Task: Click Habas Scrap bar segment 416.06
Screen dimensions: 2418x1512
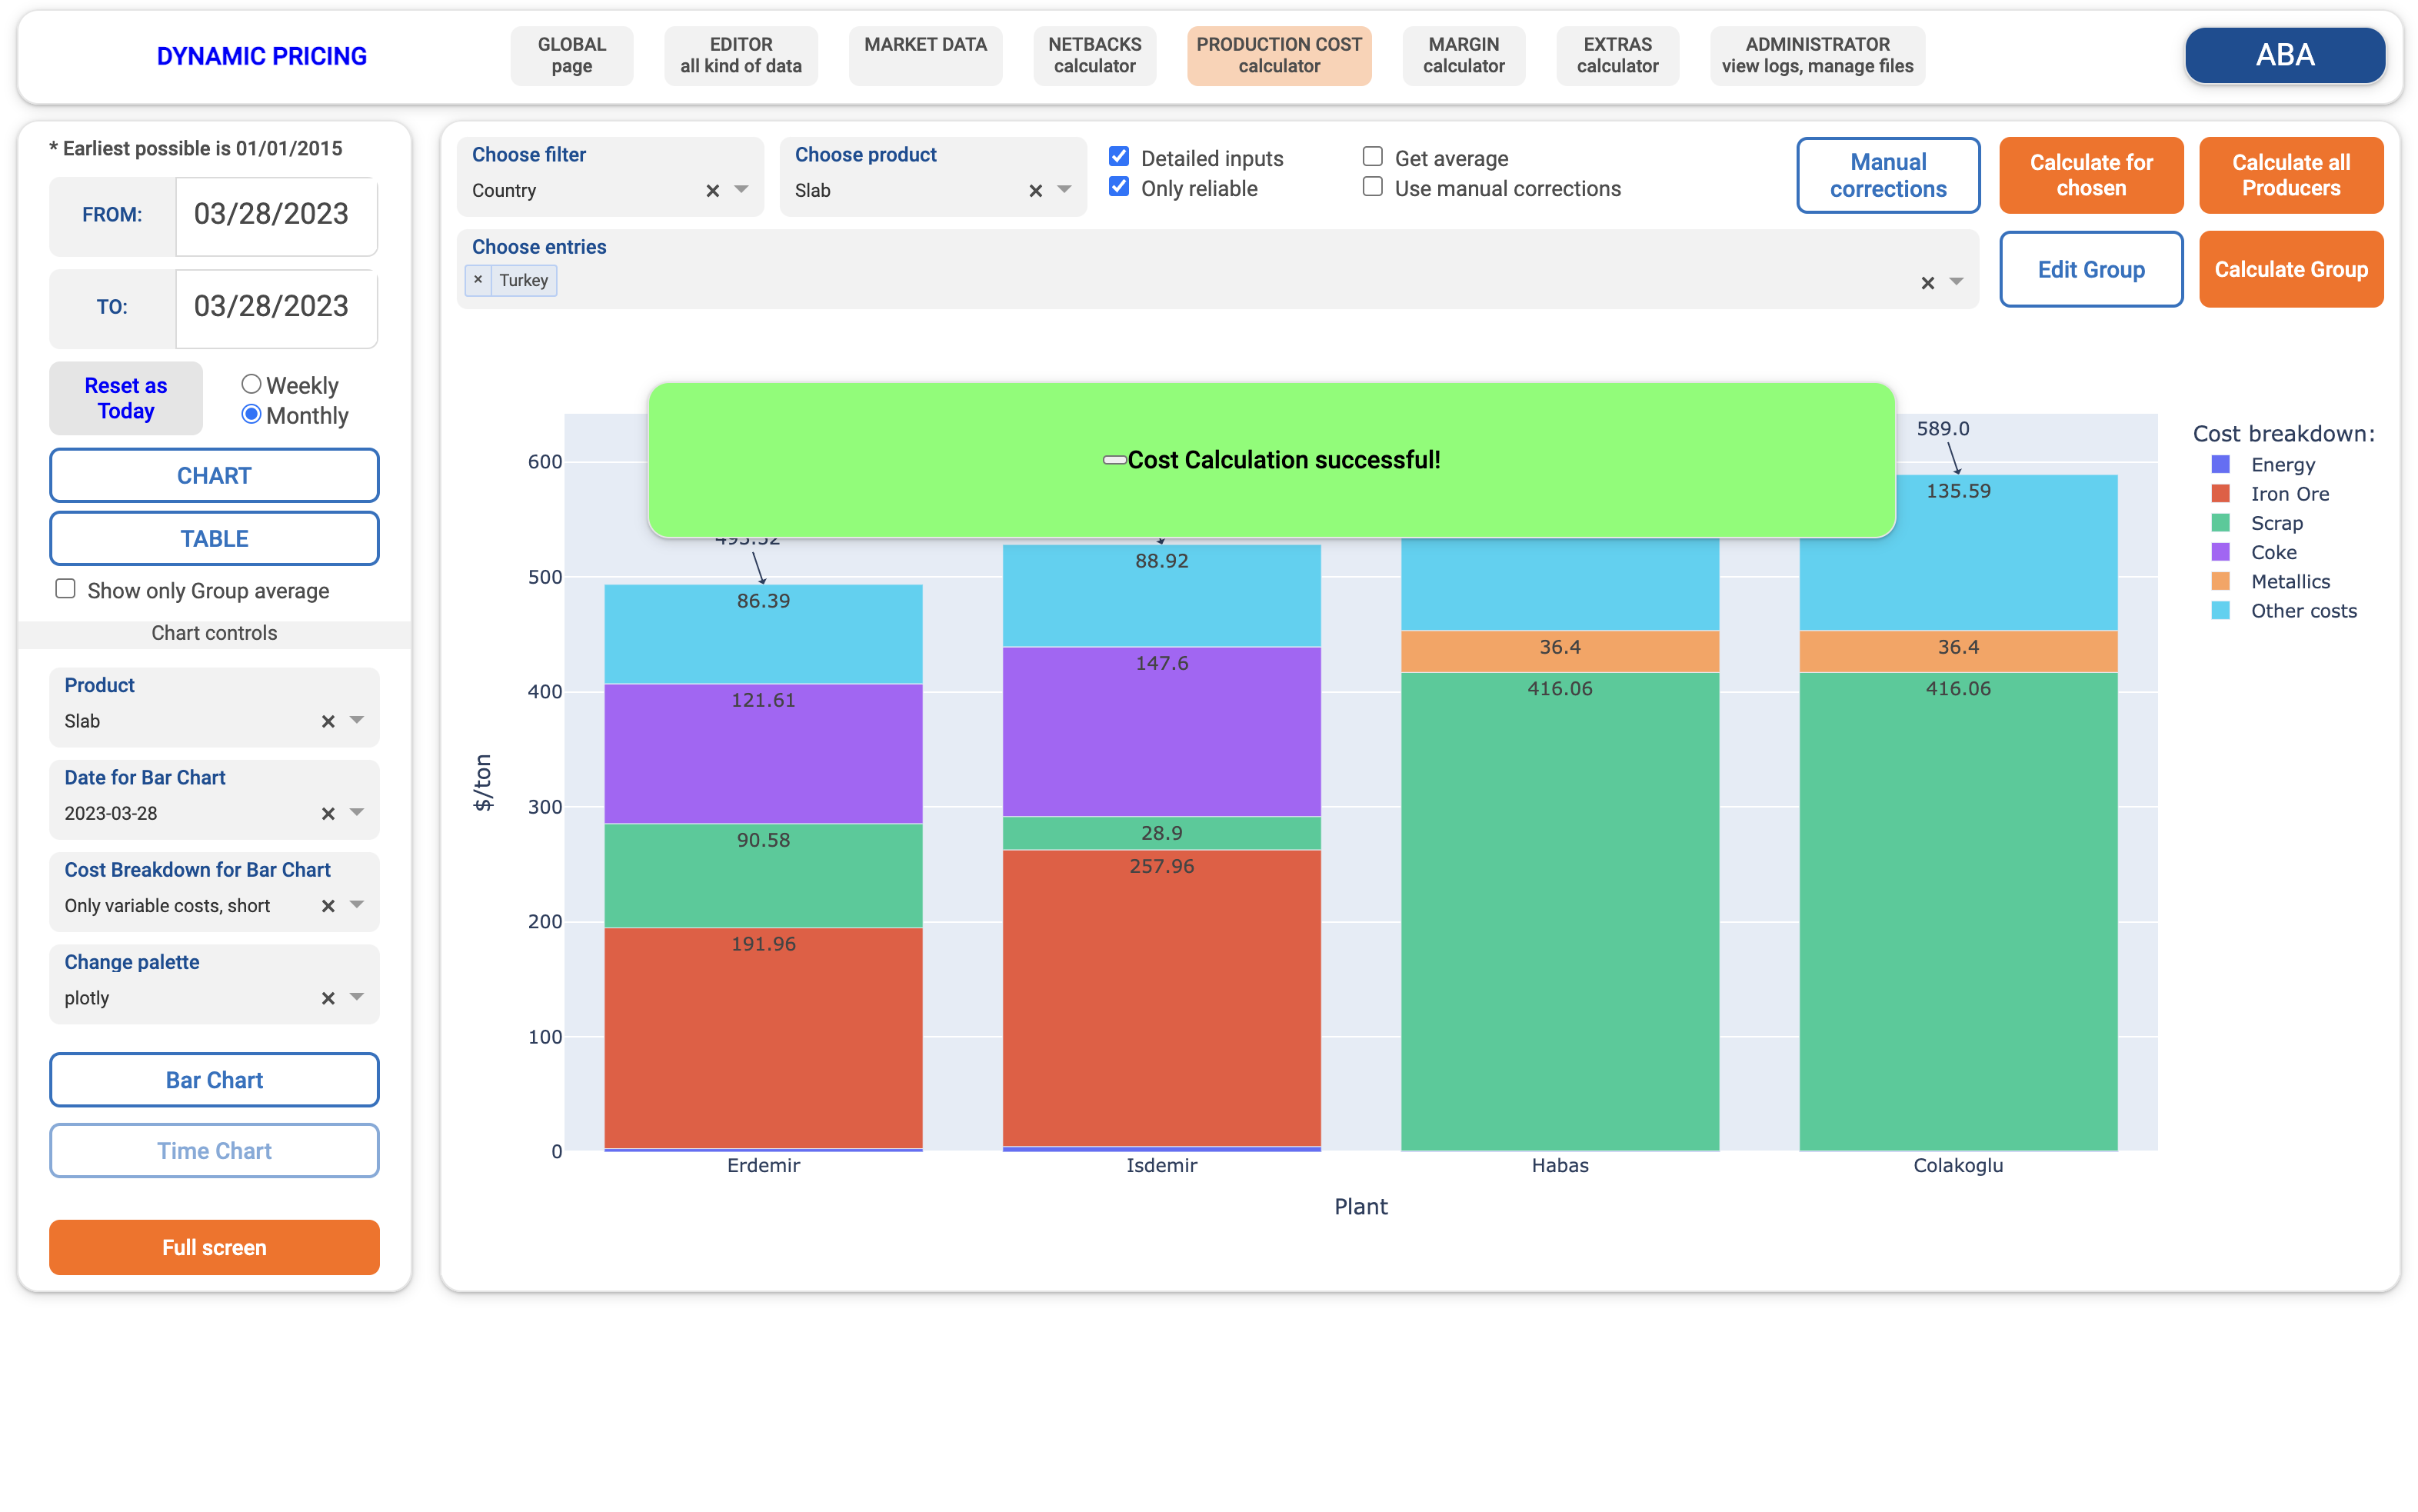Action: pos(1559,911)
